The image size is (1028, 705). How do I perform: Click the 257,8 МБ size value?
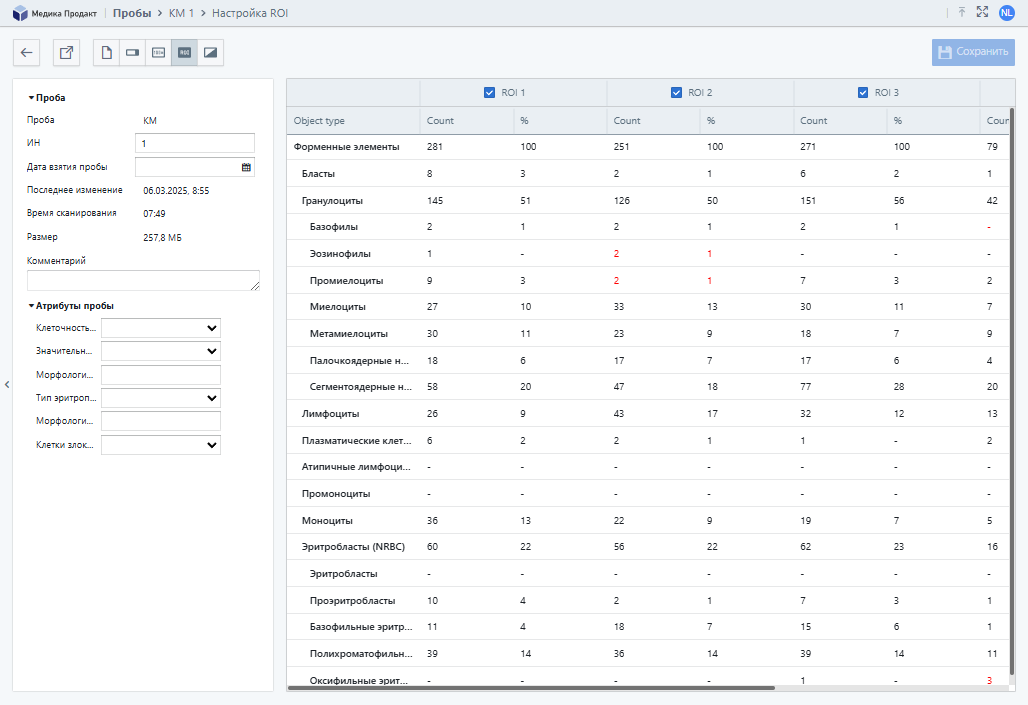coord(162,237)
